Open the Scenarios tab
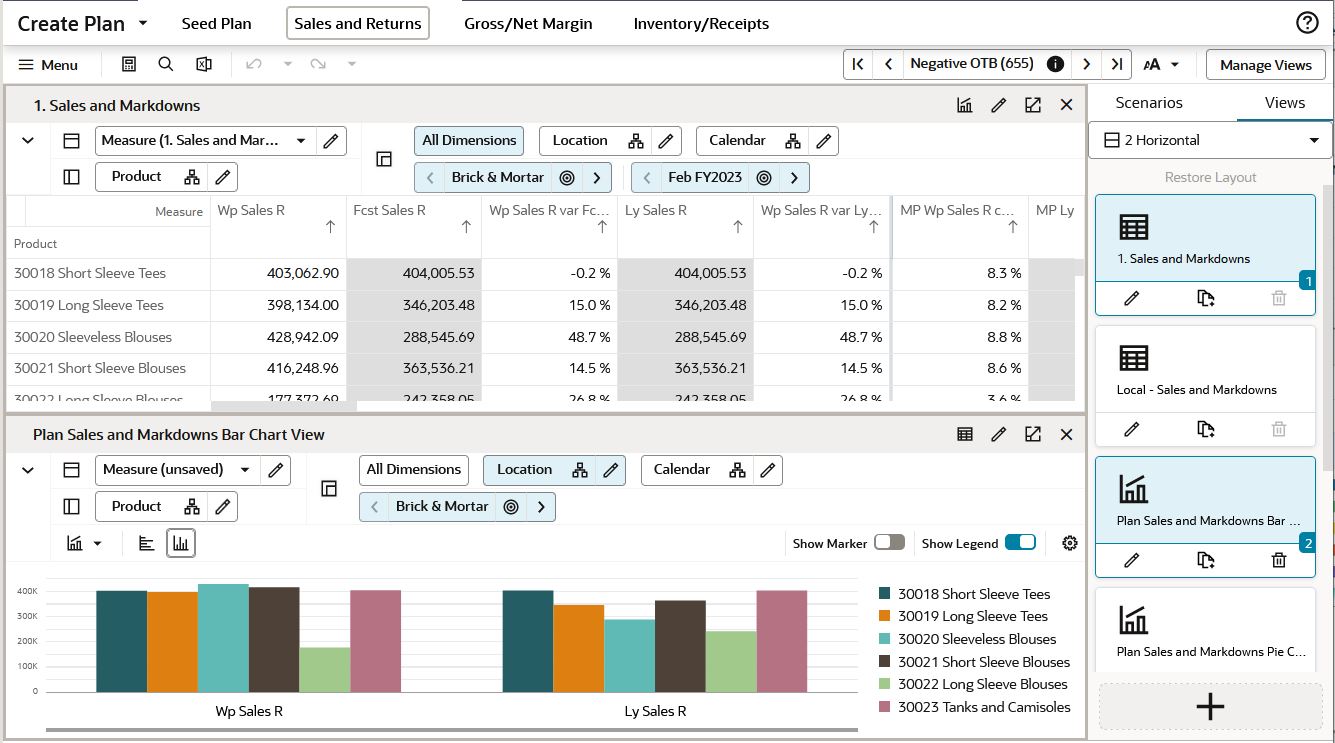This screenshot has width=1335, height=743. (x=1150, y=102)
